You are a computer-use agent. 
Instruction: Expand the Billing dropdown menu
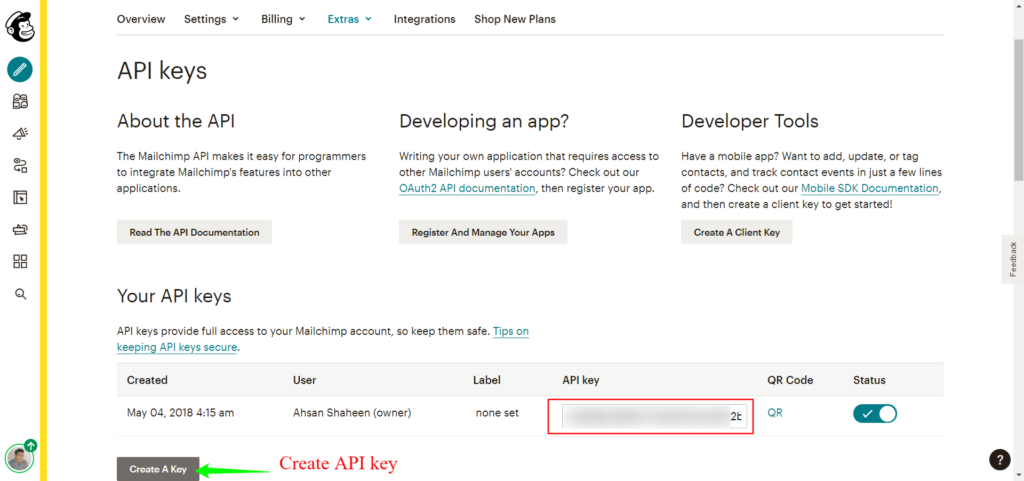click(283, 19)
